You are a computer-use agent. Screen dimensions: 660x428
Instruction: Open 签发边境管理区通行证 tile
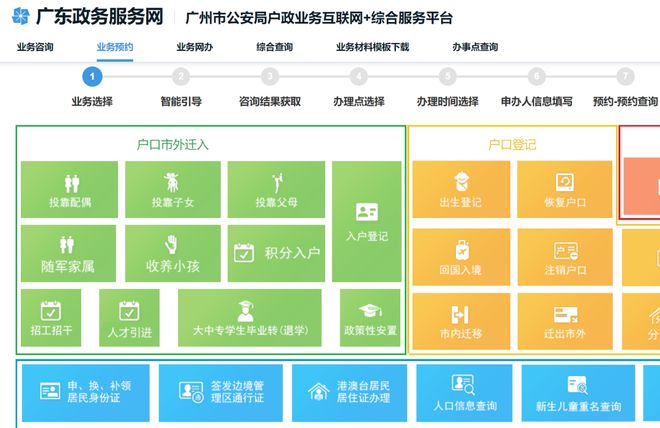pyautogui.click(x=221, y=393)
